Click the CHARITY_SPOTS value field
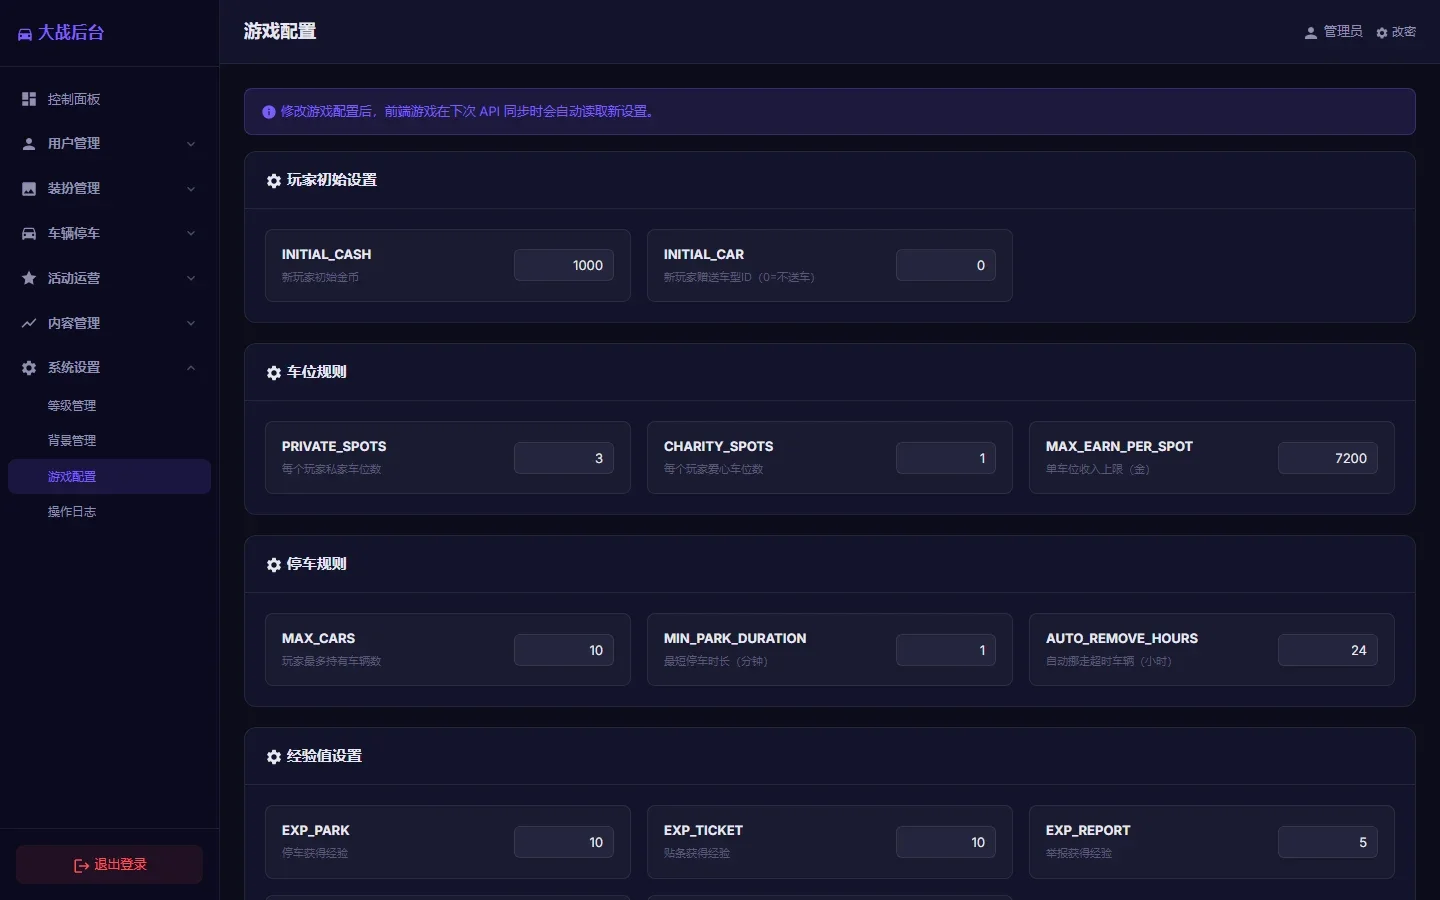 click(946, 458)
